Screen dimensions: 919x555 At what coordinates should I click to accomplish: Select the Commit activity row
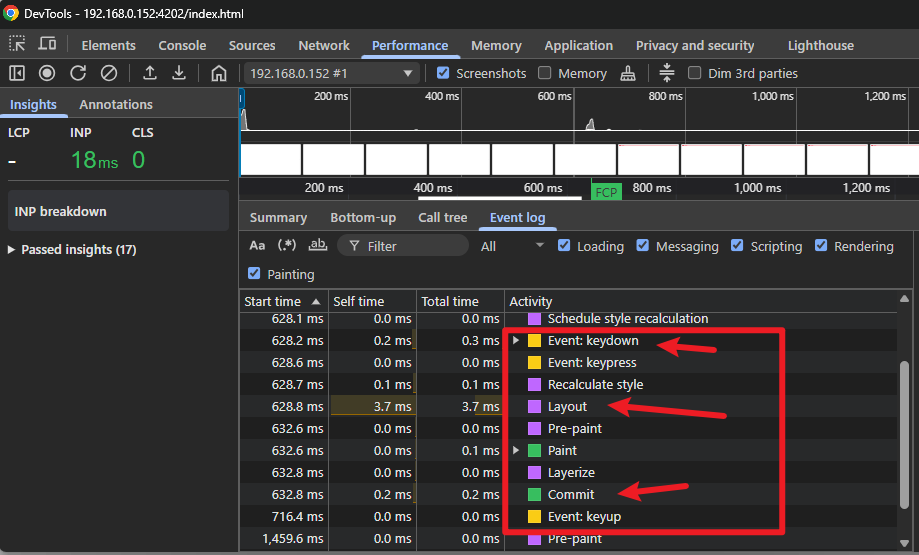tap(568, 495)
